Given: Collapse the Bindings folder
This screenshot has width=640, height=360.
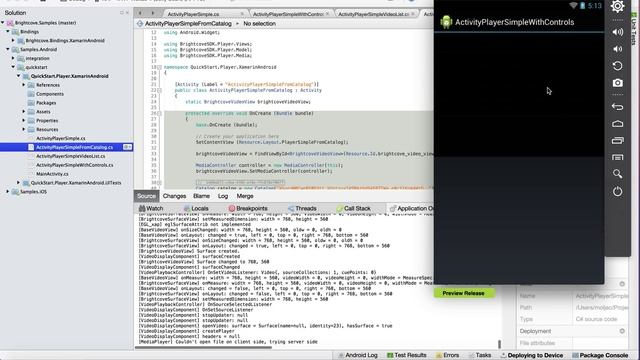Looking at the screenshot, I should coord(8,31).
